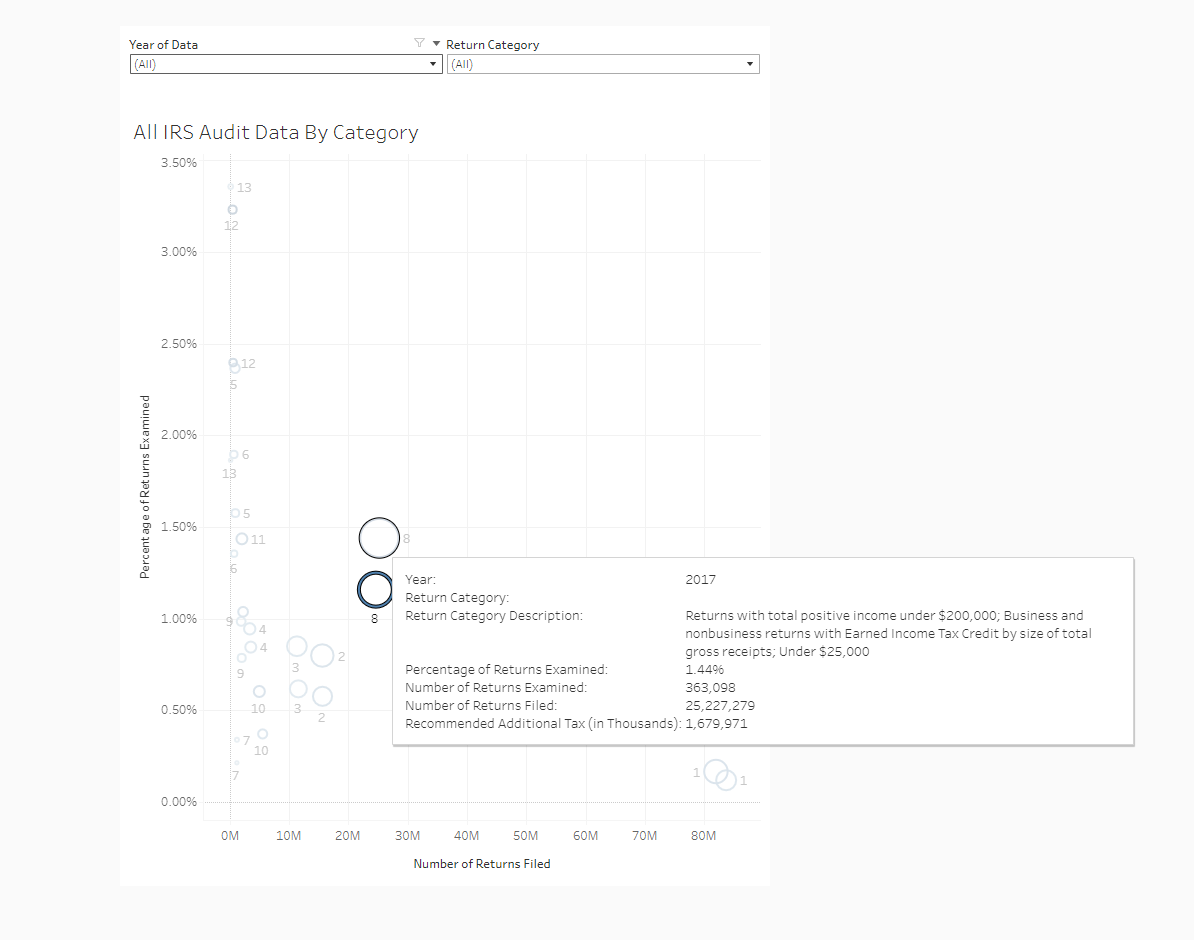Click the Percentage of Returns Examined axis title

pyautogui.click(x=145, y=487)
